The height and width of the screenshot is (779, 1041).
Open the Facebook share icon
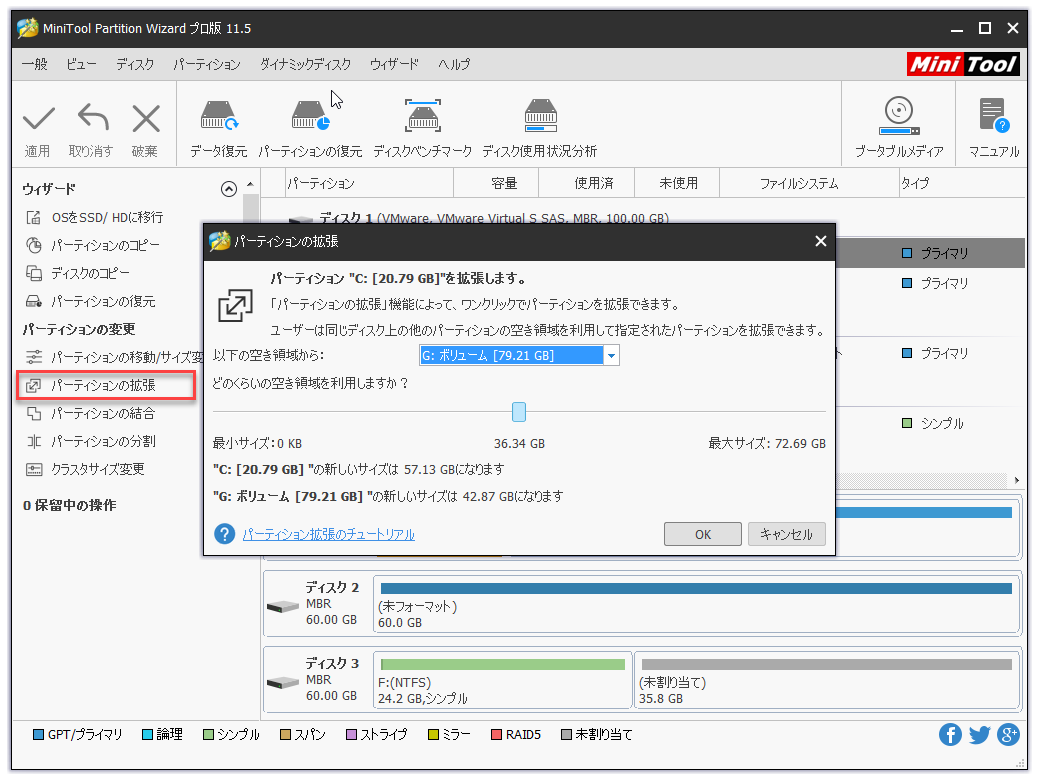click(950, 735)
